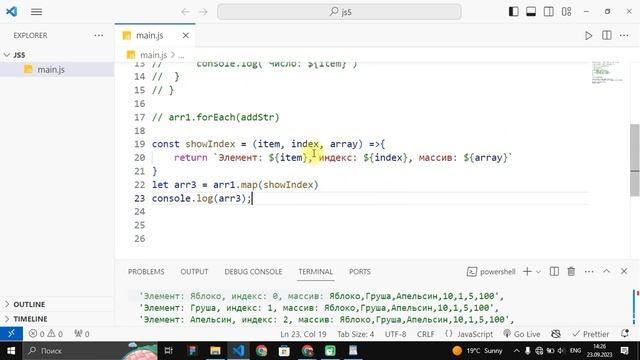Select the powershell terminal profile
Image resolution: width=640 pixels, height=360 pixels.
(x=491, y=272)
